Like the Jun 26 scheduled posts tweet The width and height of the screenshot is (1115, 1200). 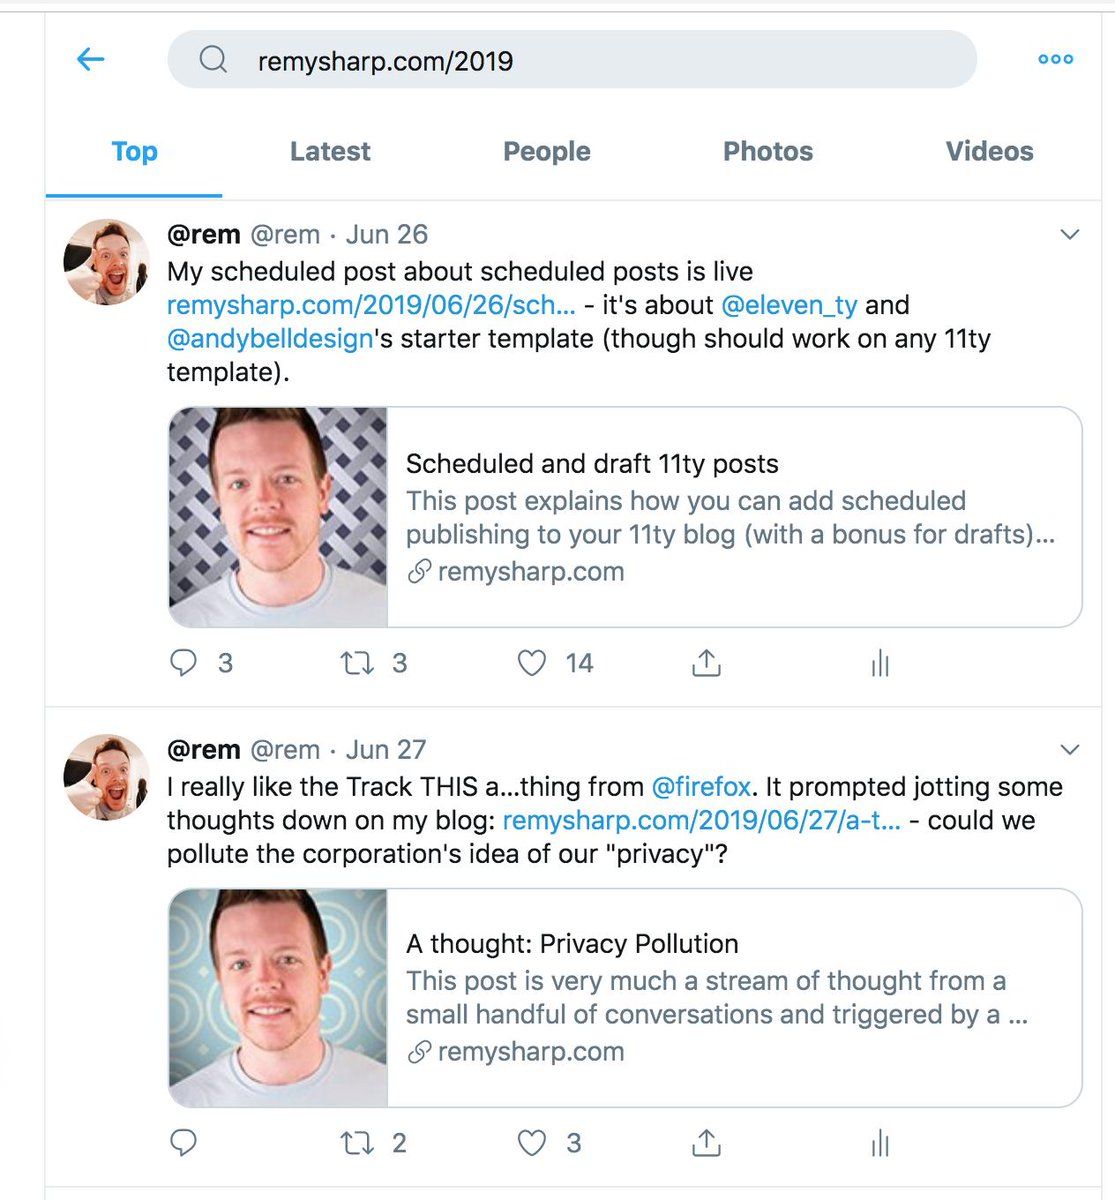[532, 663]
